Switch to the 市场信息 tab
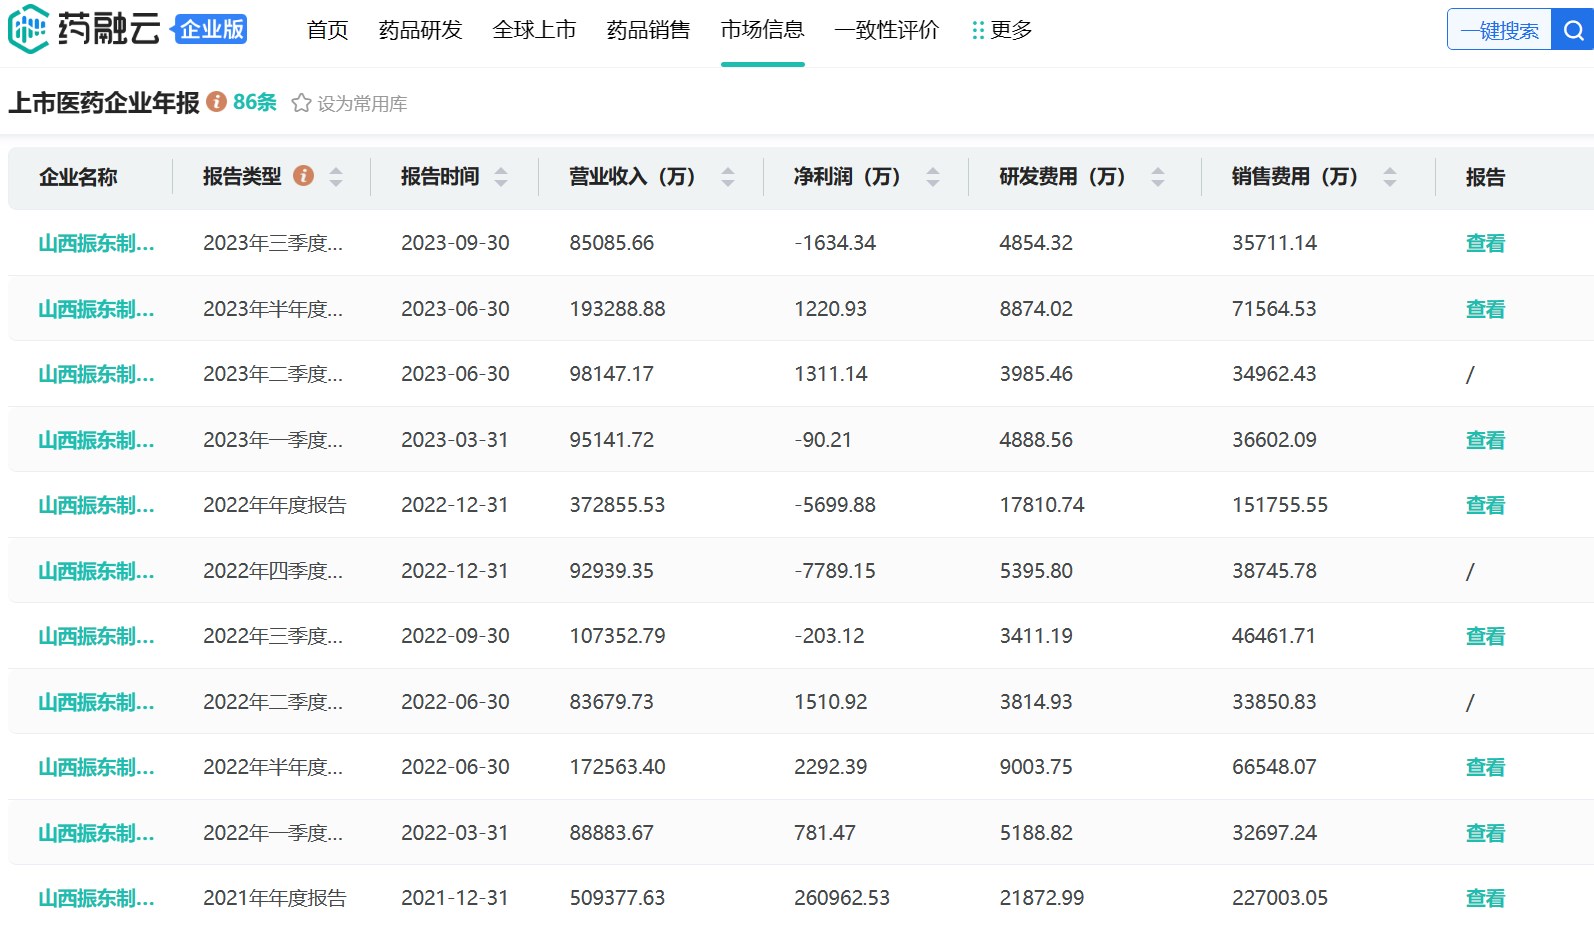The width and height of the screenshot is (1594, 926). coord(762,30)
